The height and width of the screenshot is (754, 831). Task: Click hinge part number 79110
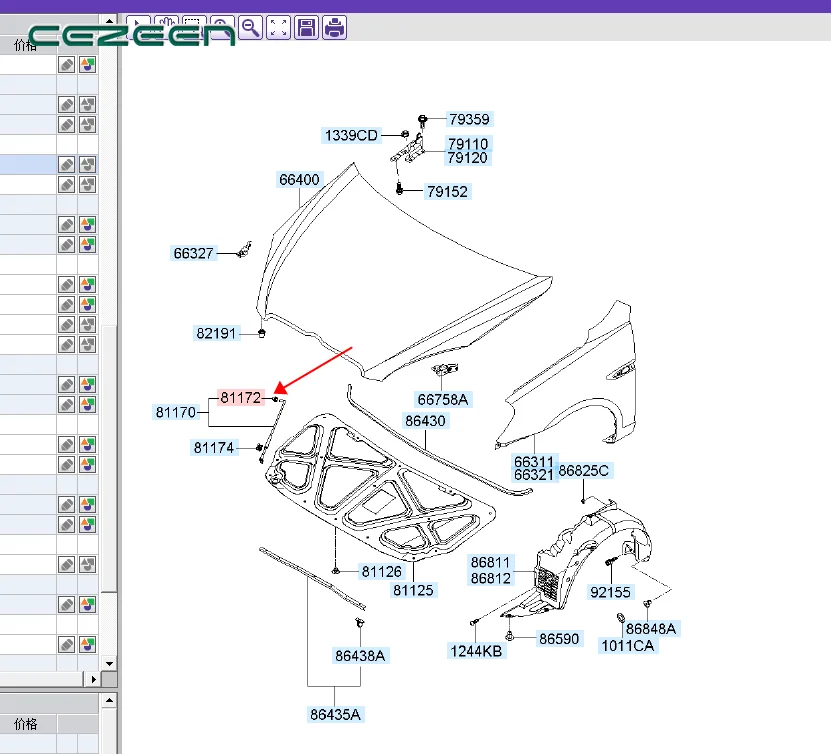coord(468,144)
